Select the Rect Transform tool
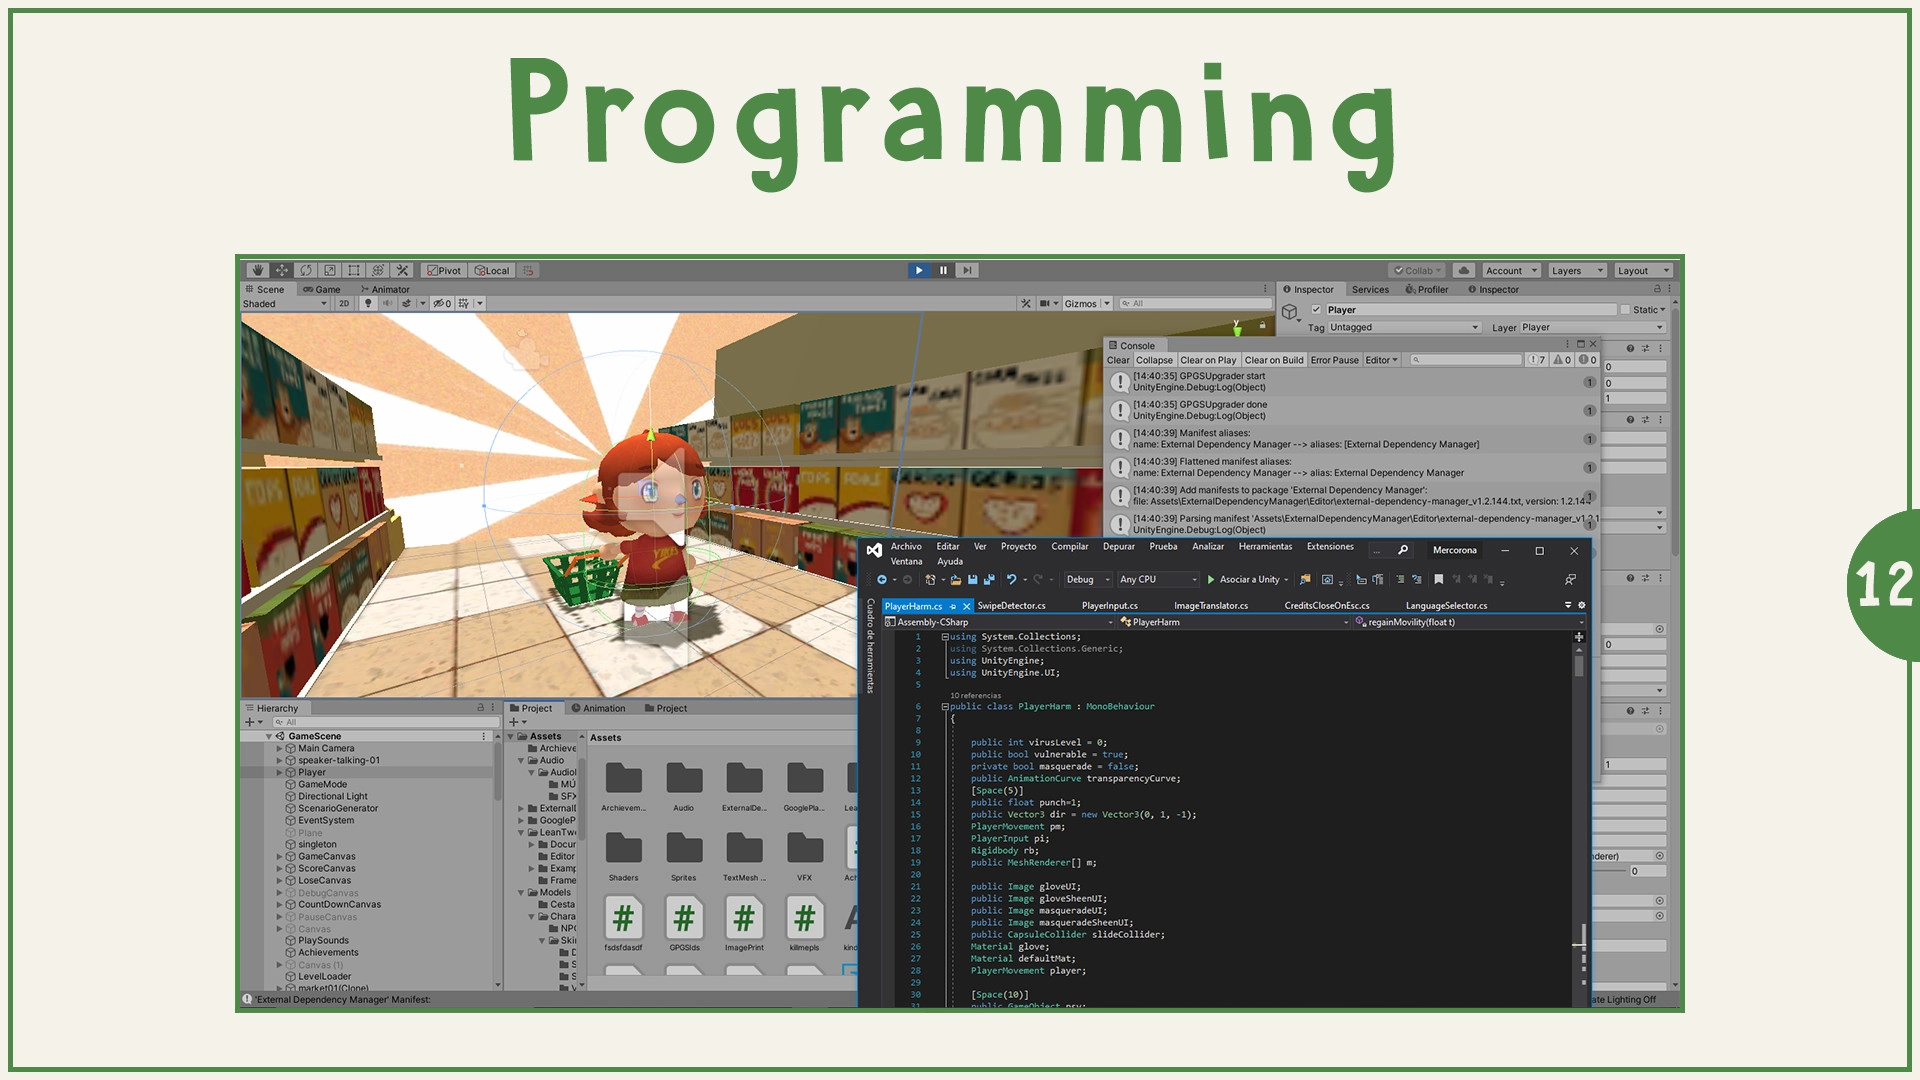The width and height of the screenshot is (1920, 1080). [x=353, y=270]
